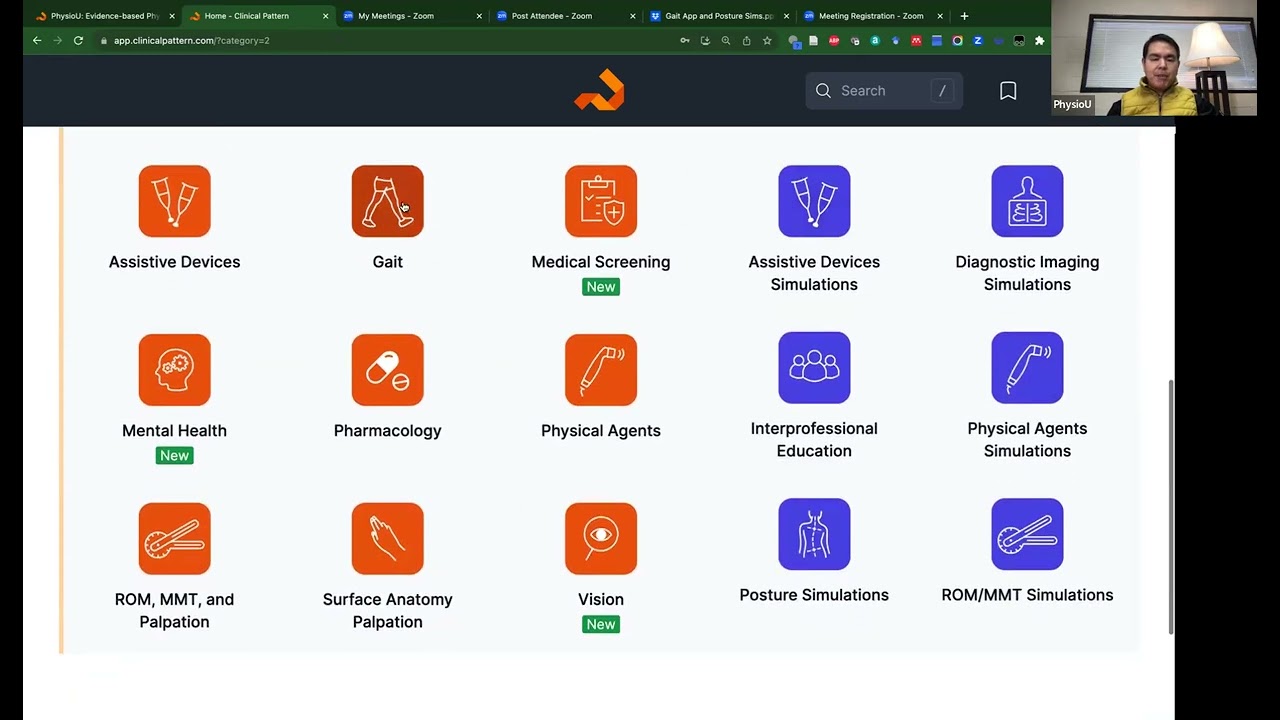Switch to the My Meetings - Zoom tab
Screen dimensions: 1280x720
(396, 16)
